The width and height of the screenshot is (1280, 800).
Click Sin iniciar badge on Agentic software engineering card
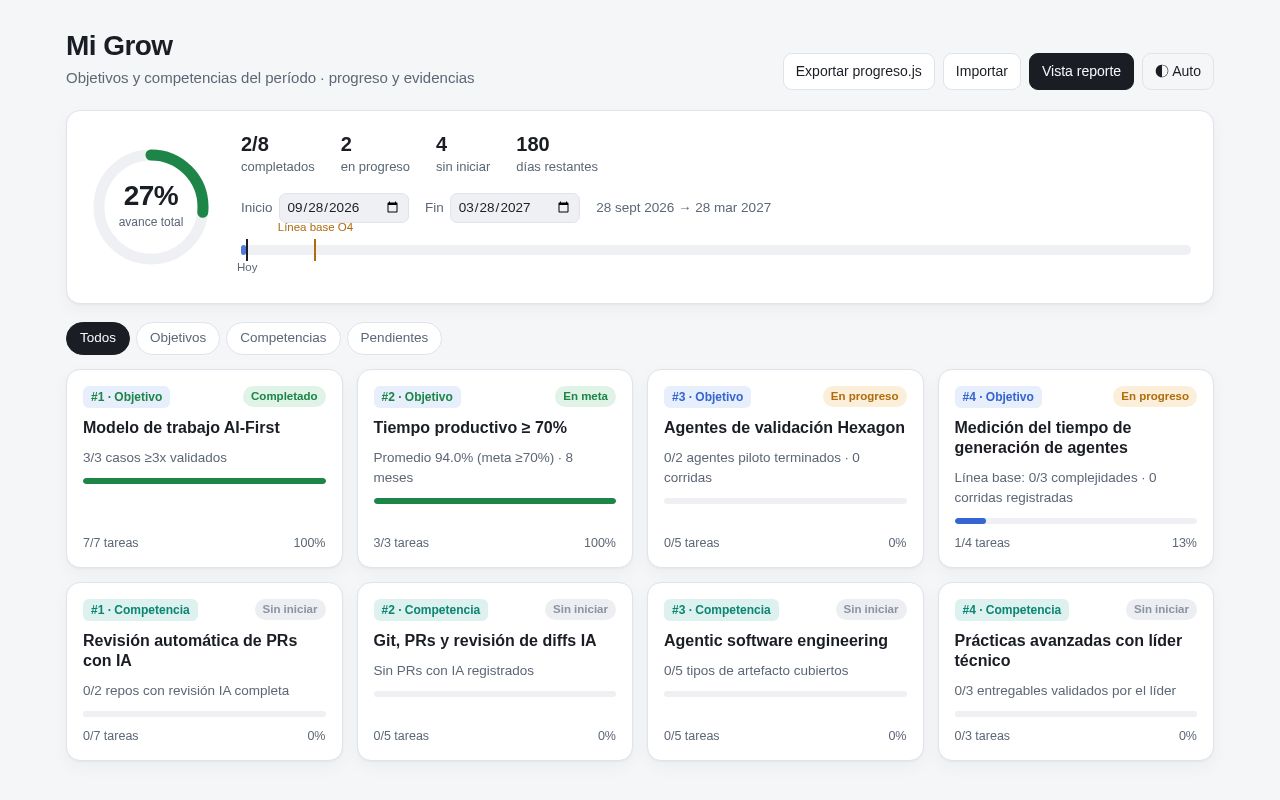click(x=871, y=609)
